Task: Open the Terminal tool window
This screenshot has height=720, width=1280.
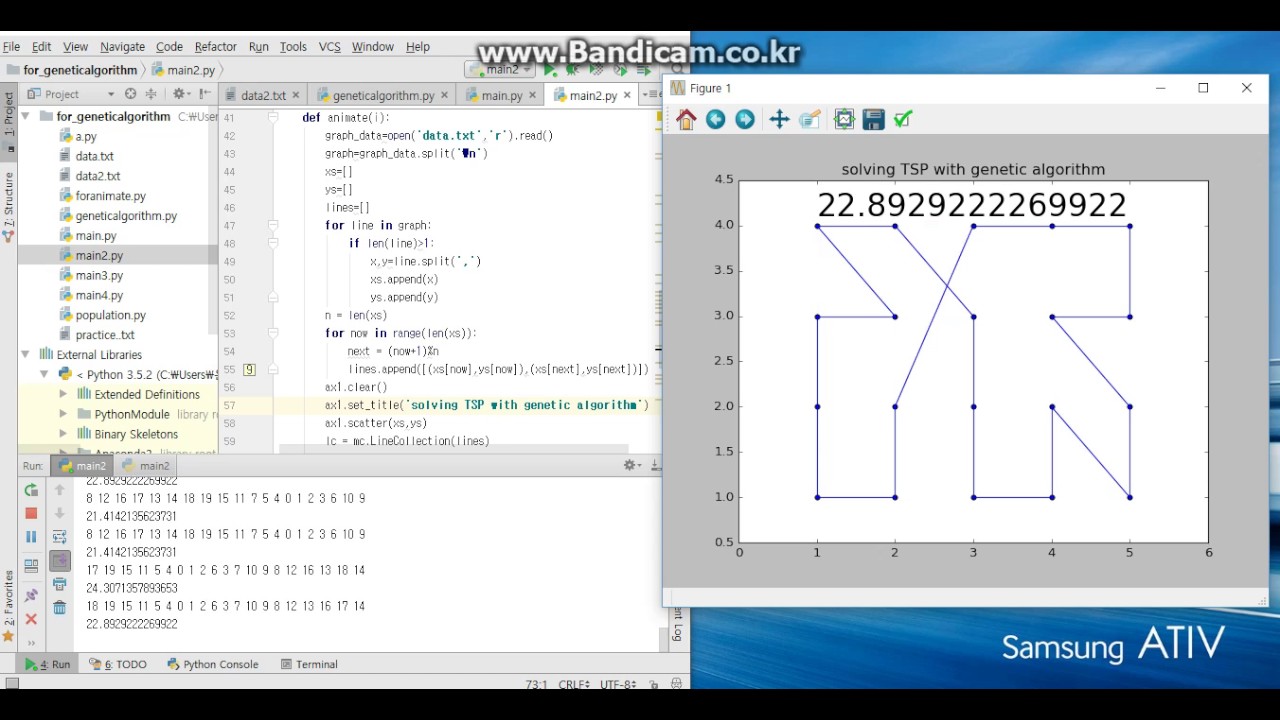Action: point(309,664)
